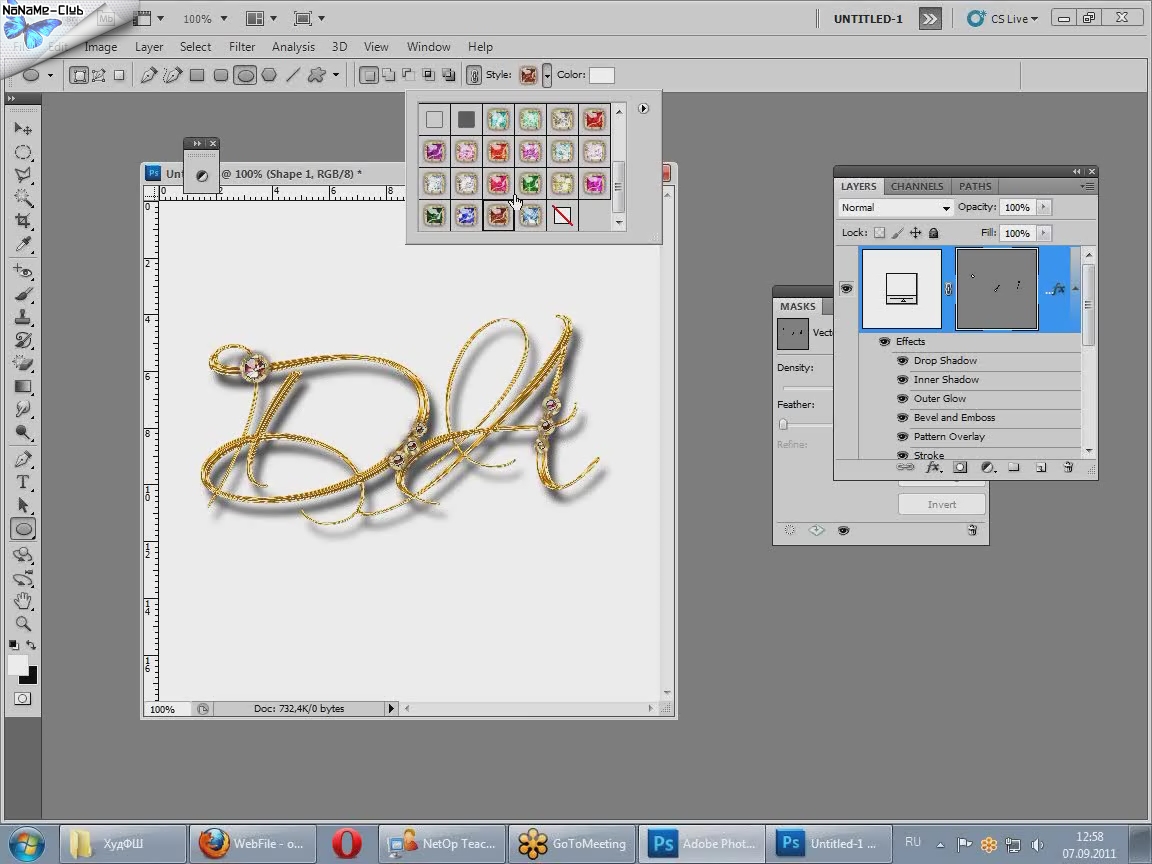Toggle the Shape 1 layer visibility eye
The width and height of the screenshot is (1152, 864).
pos(846,289)
